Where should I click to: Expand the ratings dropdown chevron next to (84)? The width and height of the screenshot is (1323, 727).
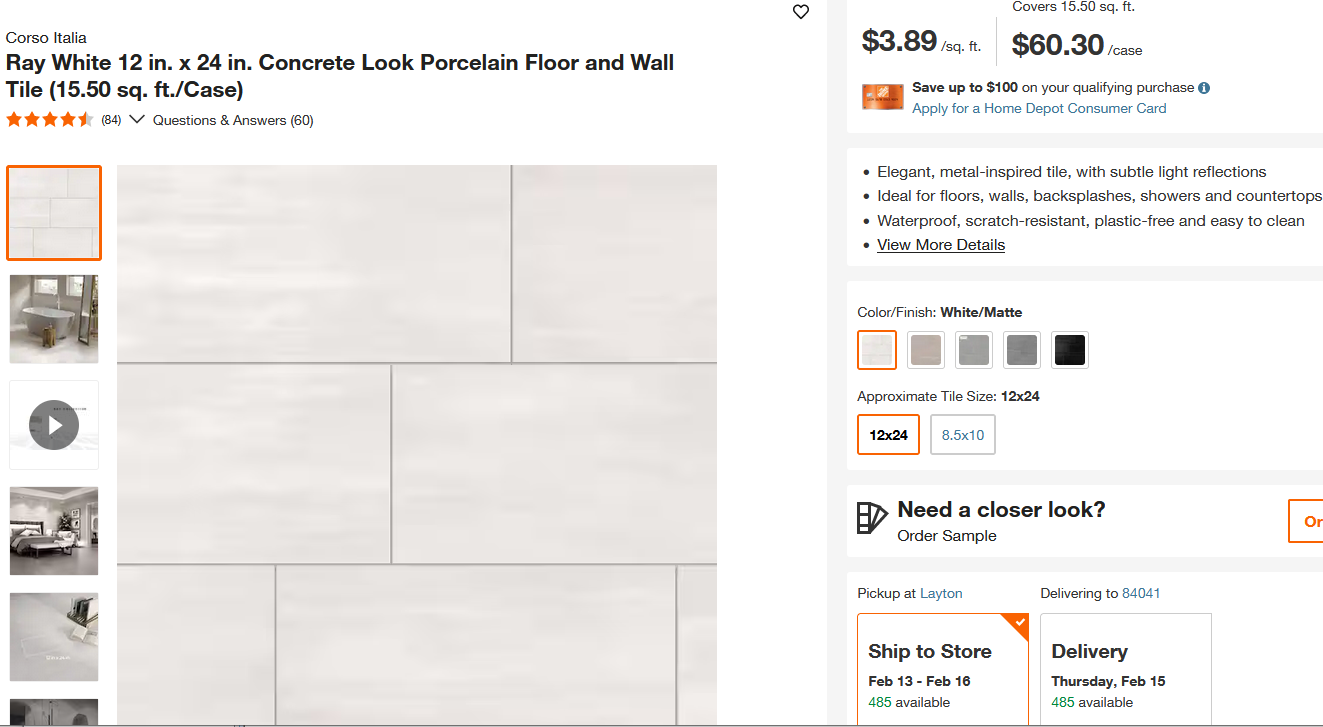click(137, 120)
